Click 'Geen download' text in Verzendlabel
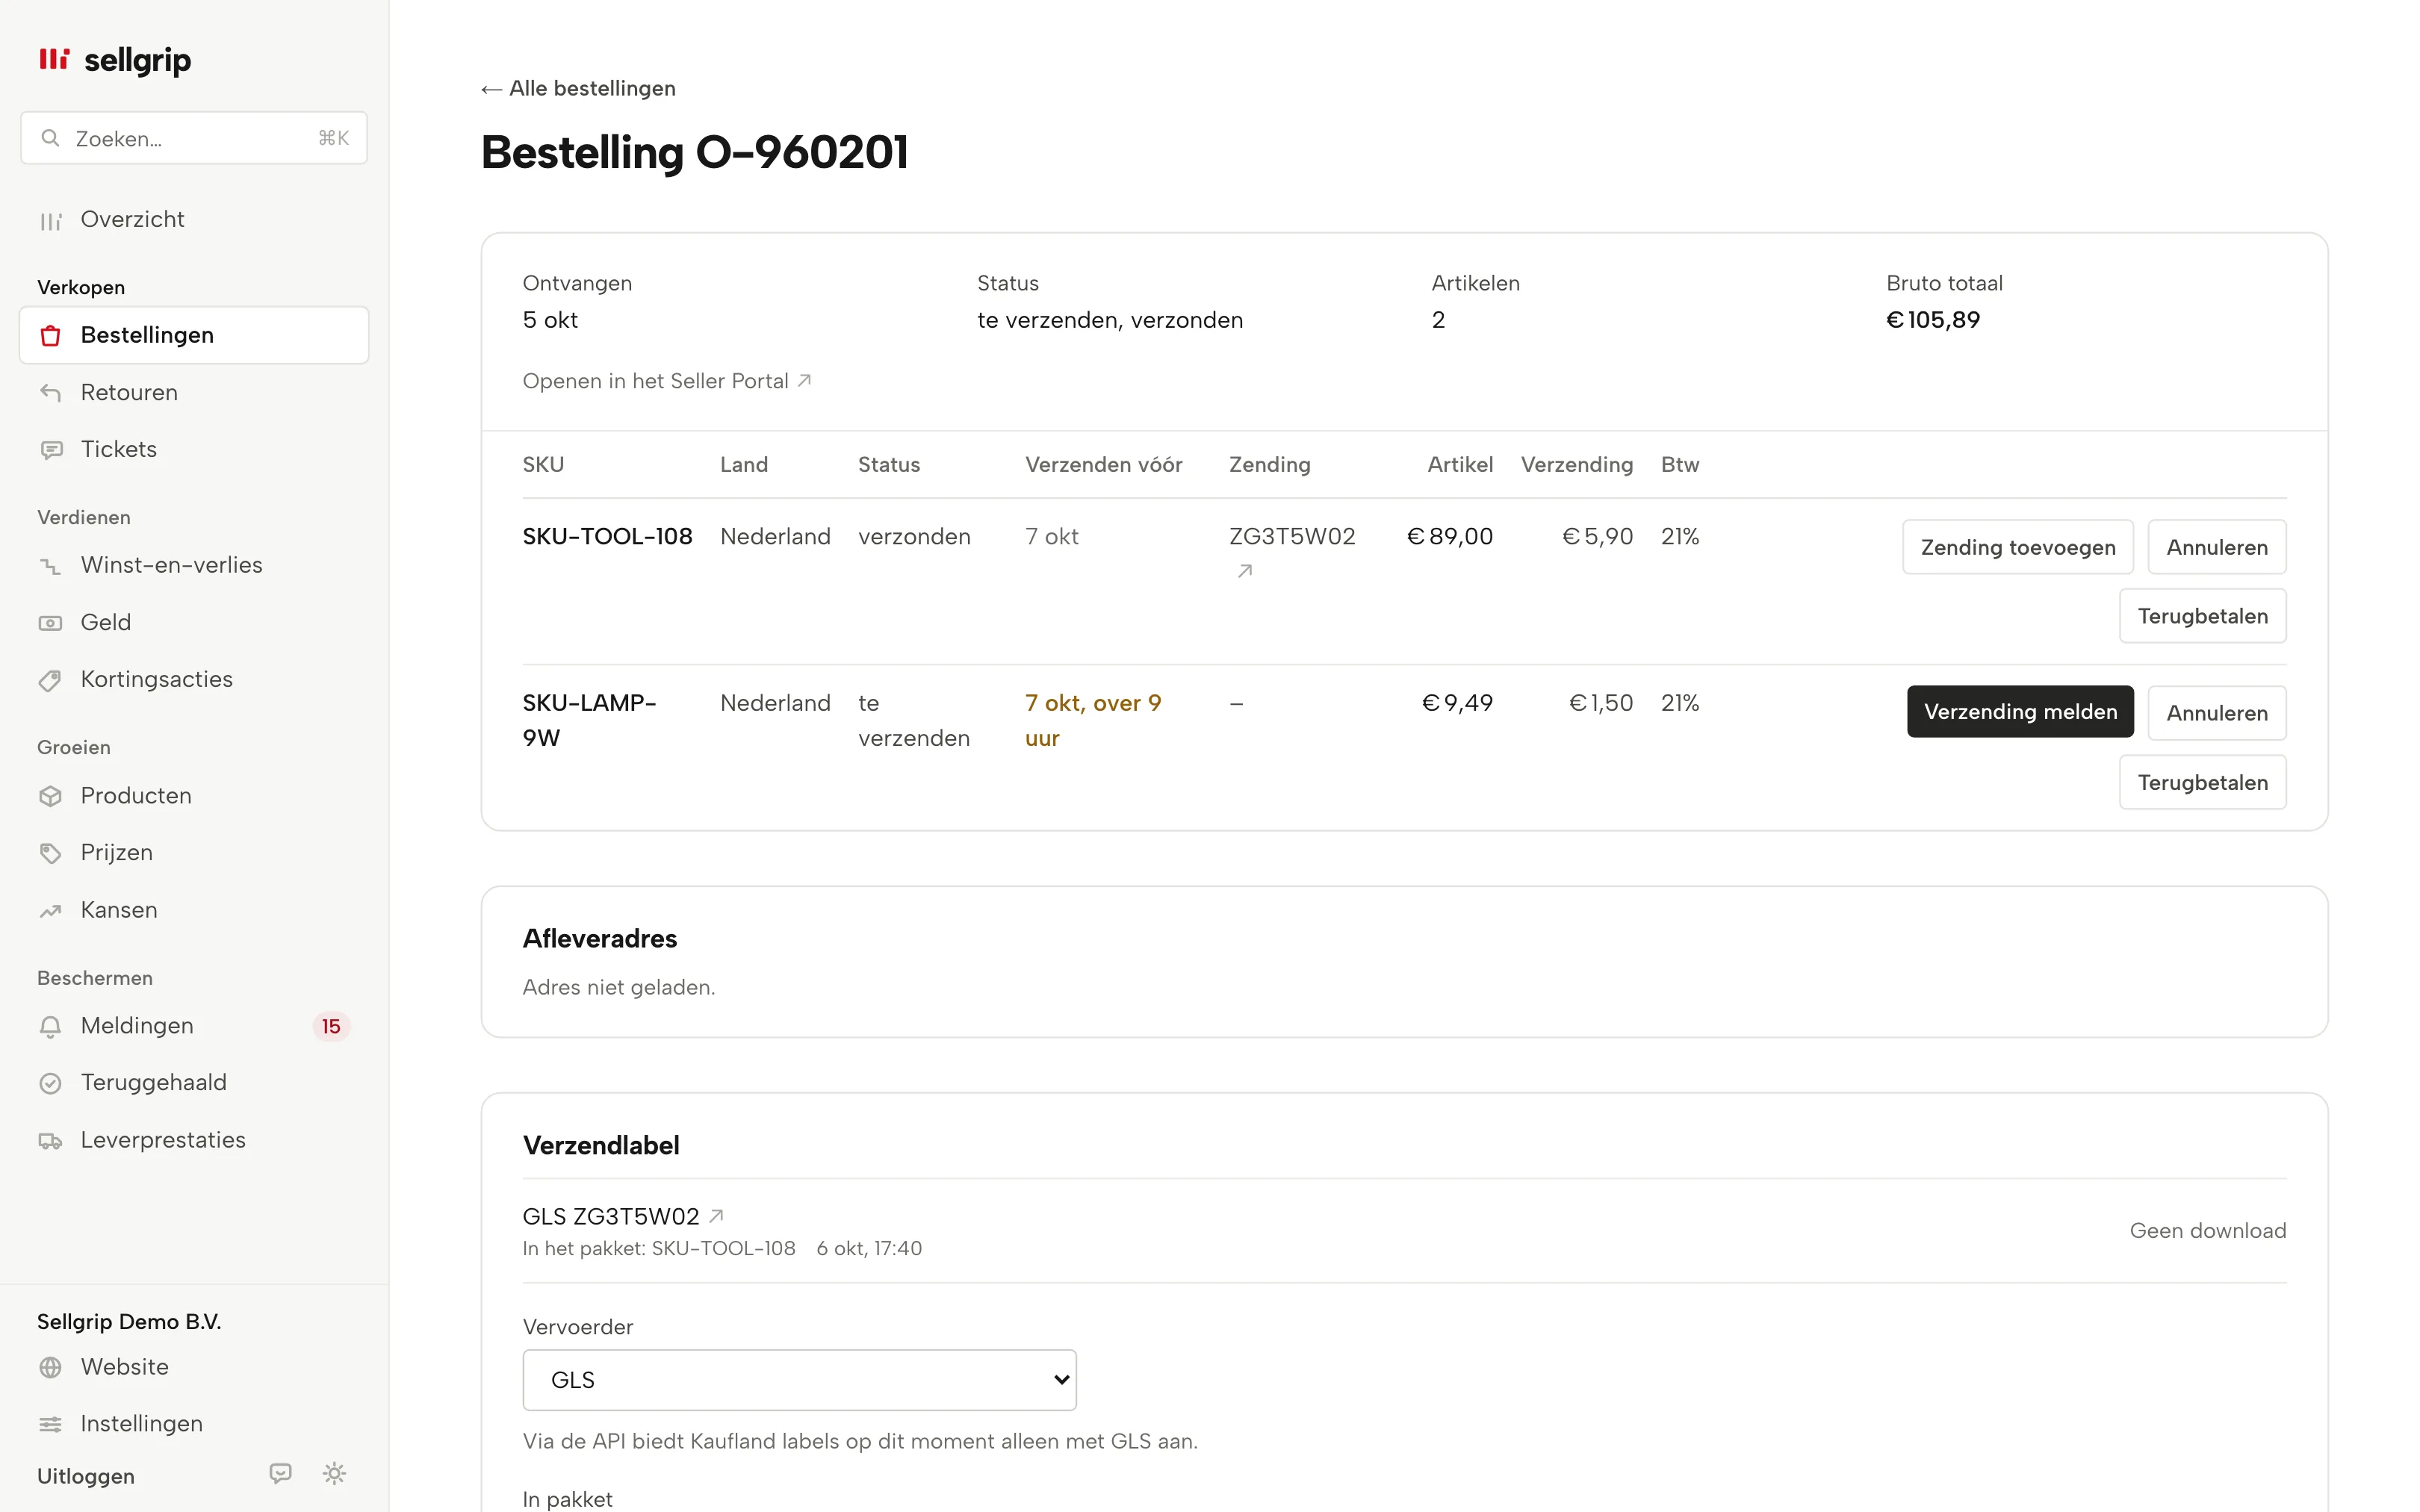 point(2207,1232)
